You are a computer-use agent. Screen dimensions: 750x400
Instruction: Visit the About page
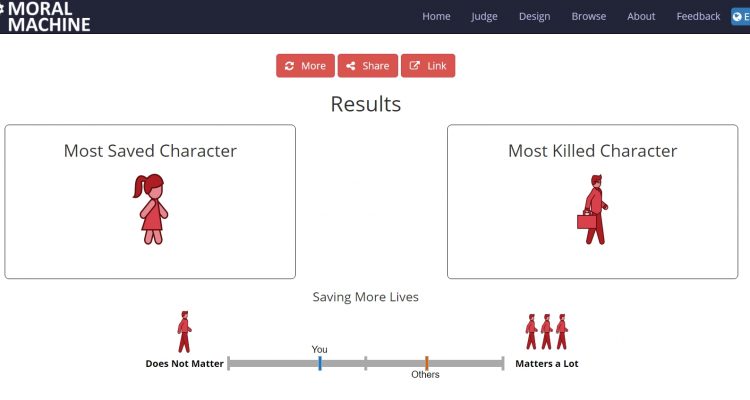641,16
